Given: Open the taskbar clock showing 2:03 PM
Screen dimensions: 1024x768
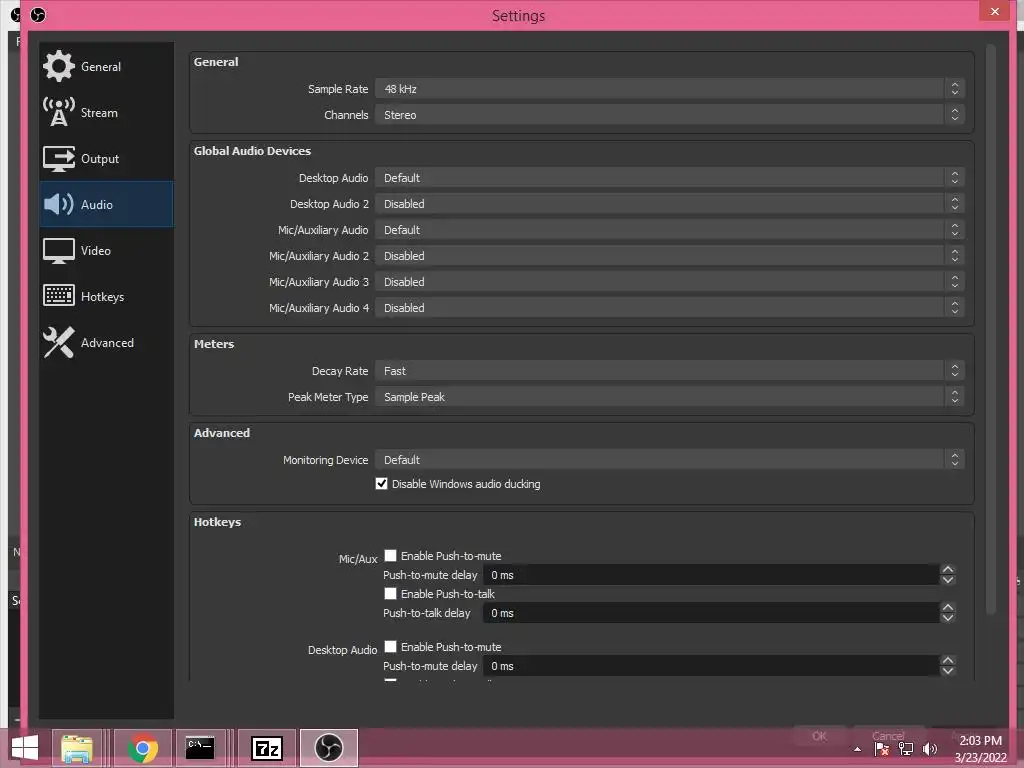Looking at the screenshot, I should click(x=980, y=748).
